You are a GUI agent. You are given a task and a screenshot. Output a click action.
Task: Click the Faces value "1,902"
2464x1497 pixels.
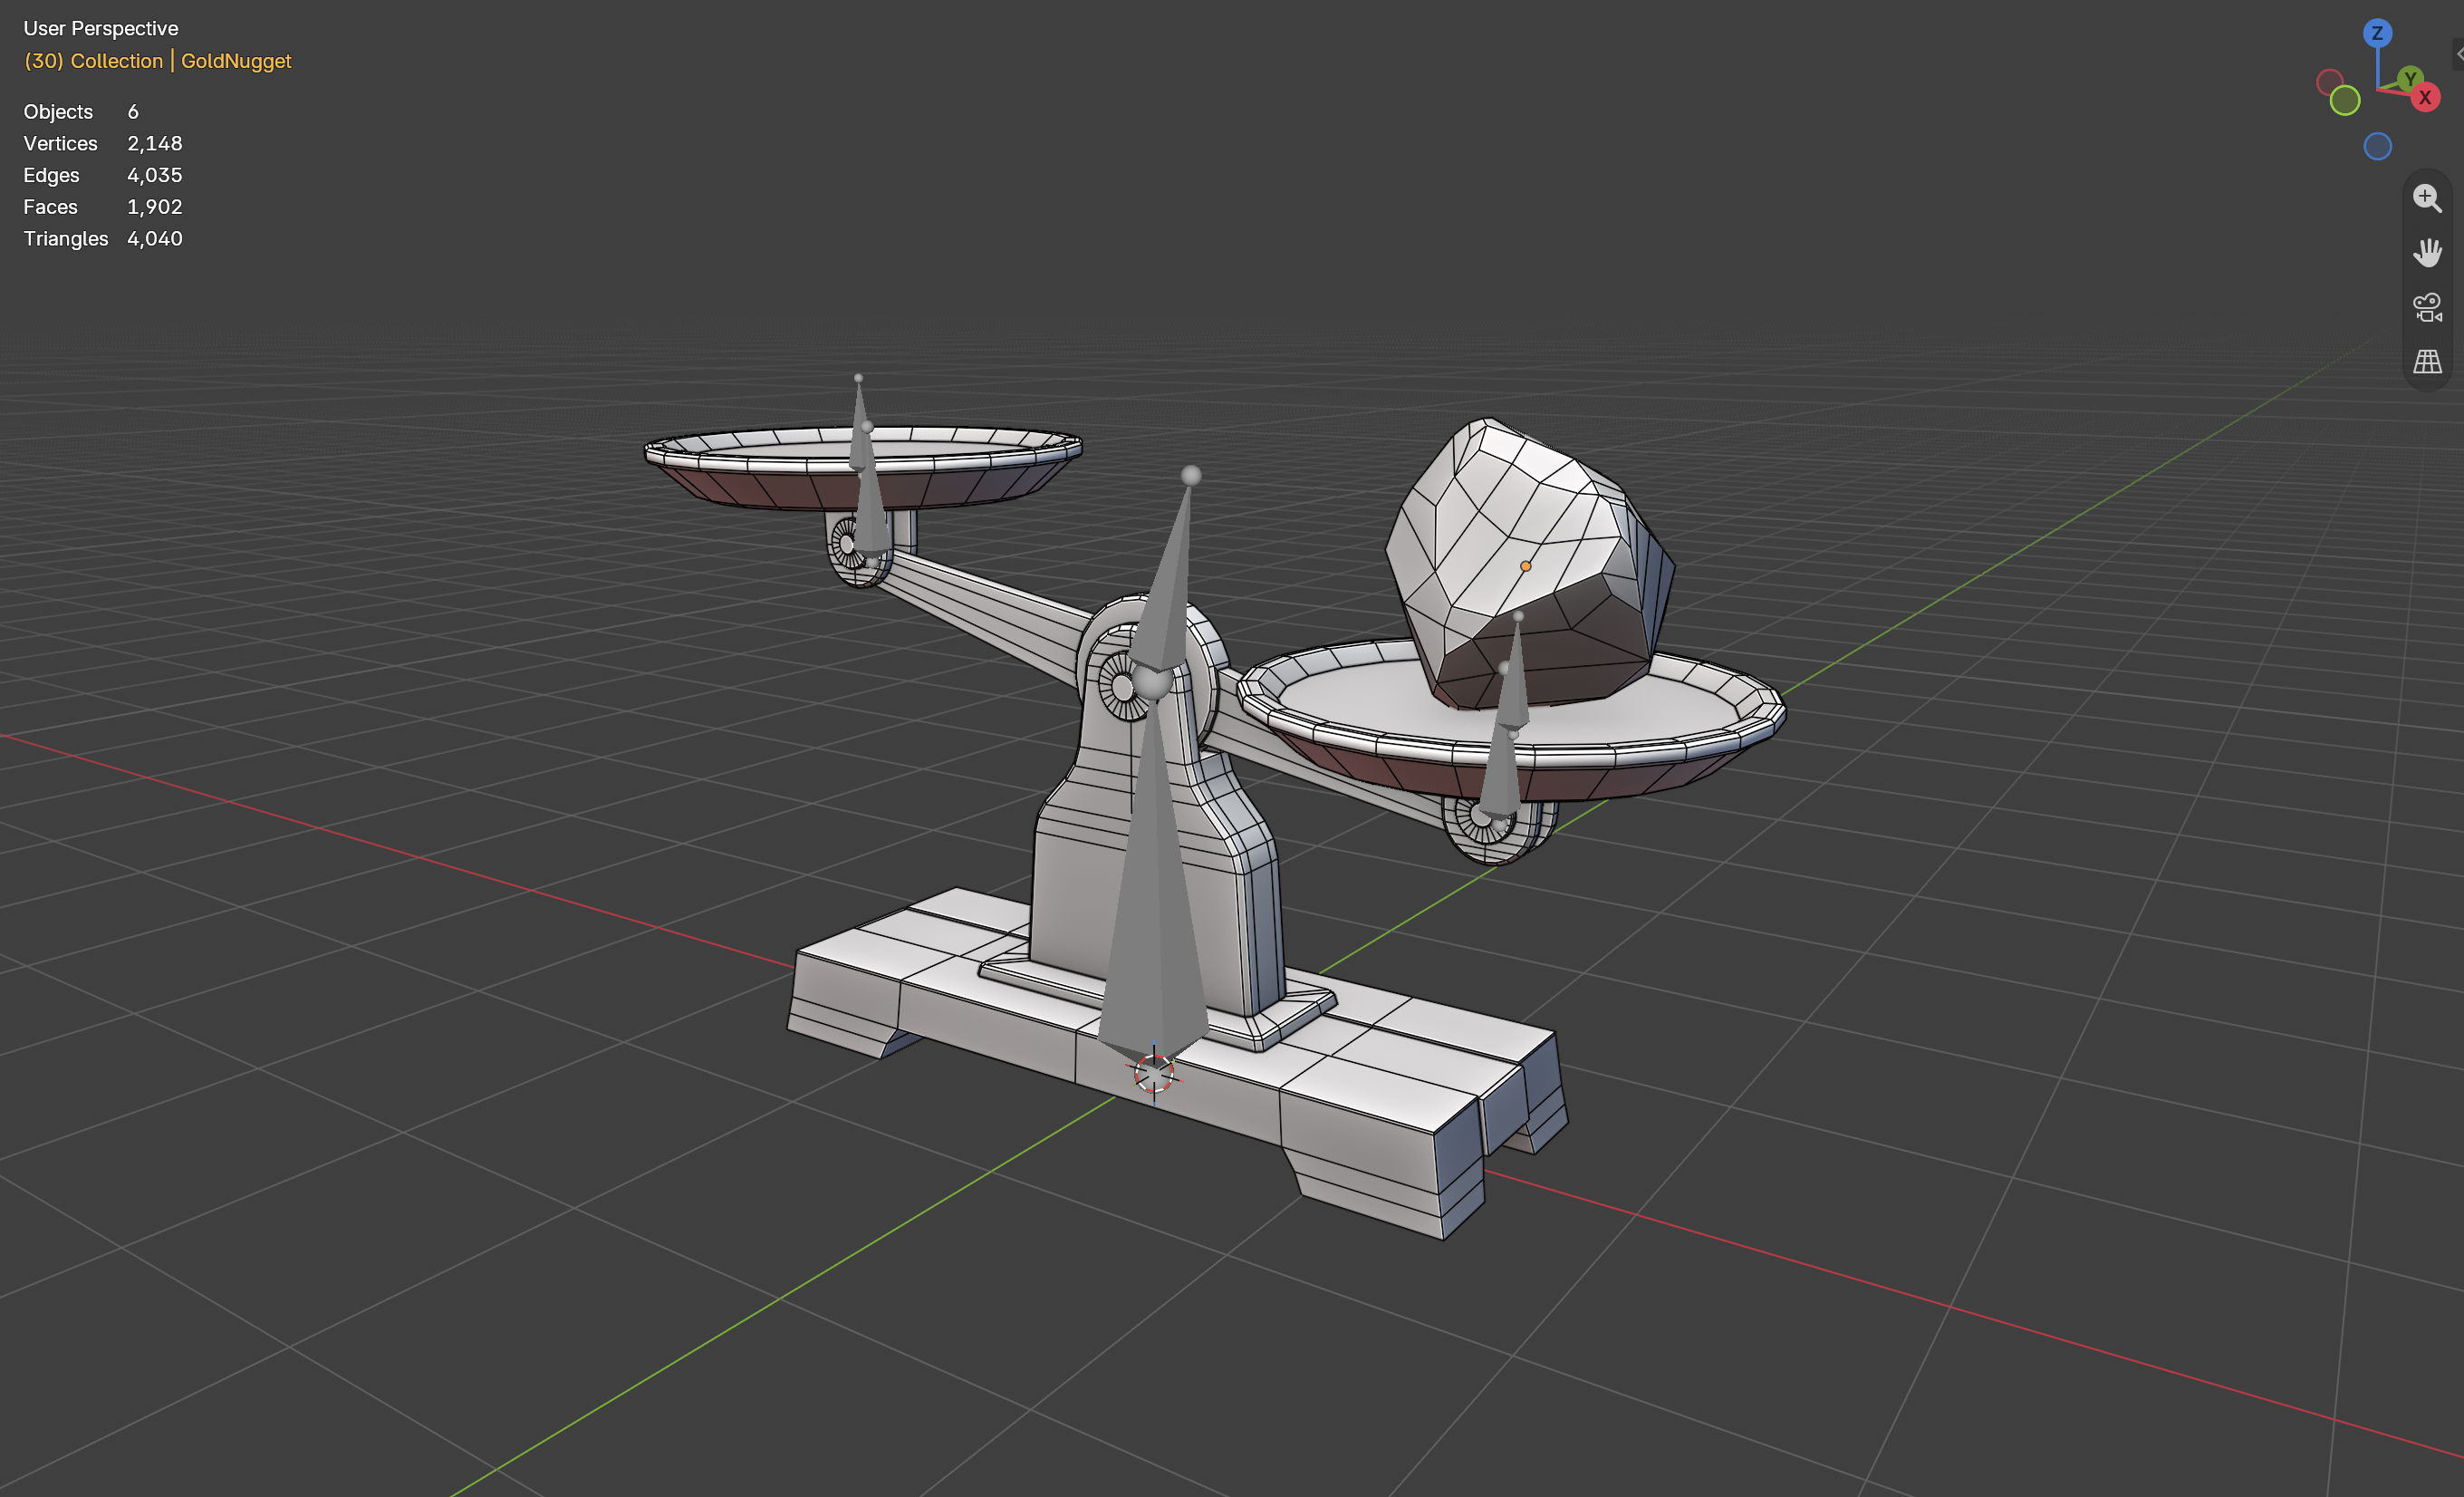point(155,207)
